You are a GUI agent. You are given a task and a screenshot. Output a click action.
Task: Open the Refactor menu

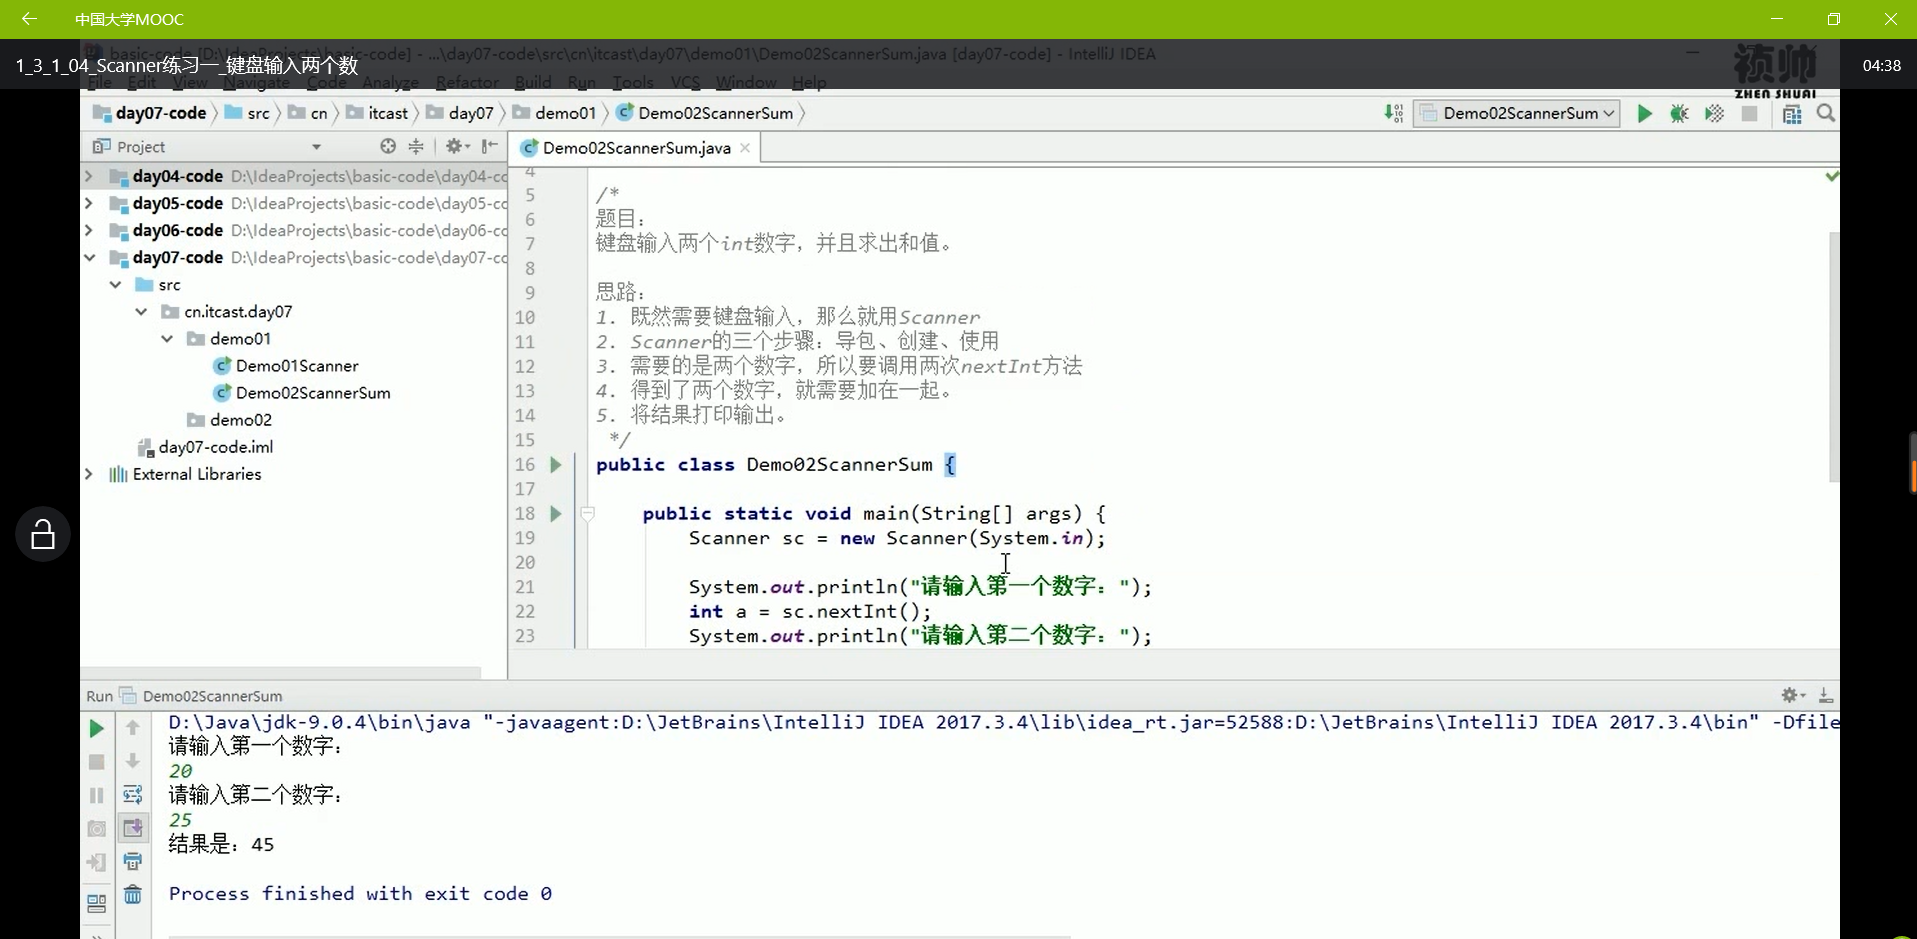(x=467, y=82)
